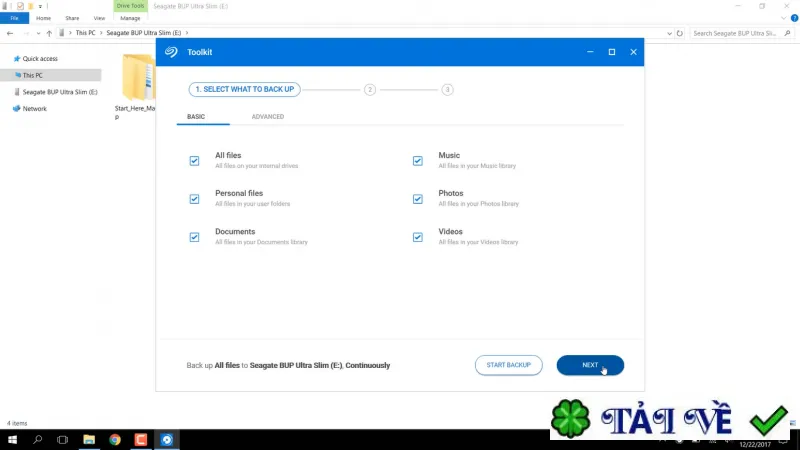The width and height of the screenshot is (800, 450).
Task: Expand the ribbon chevron in Explorer
Action: point(784,18)
